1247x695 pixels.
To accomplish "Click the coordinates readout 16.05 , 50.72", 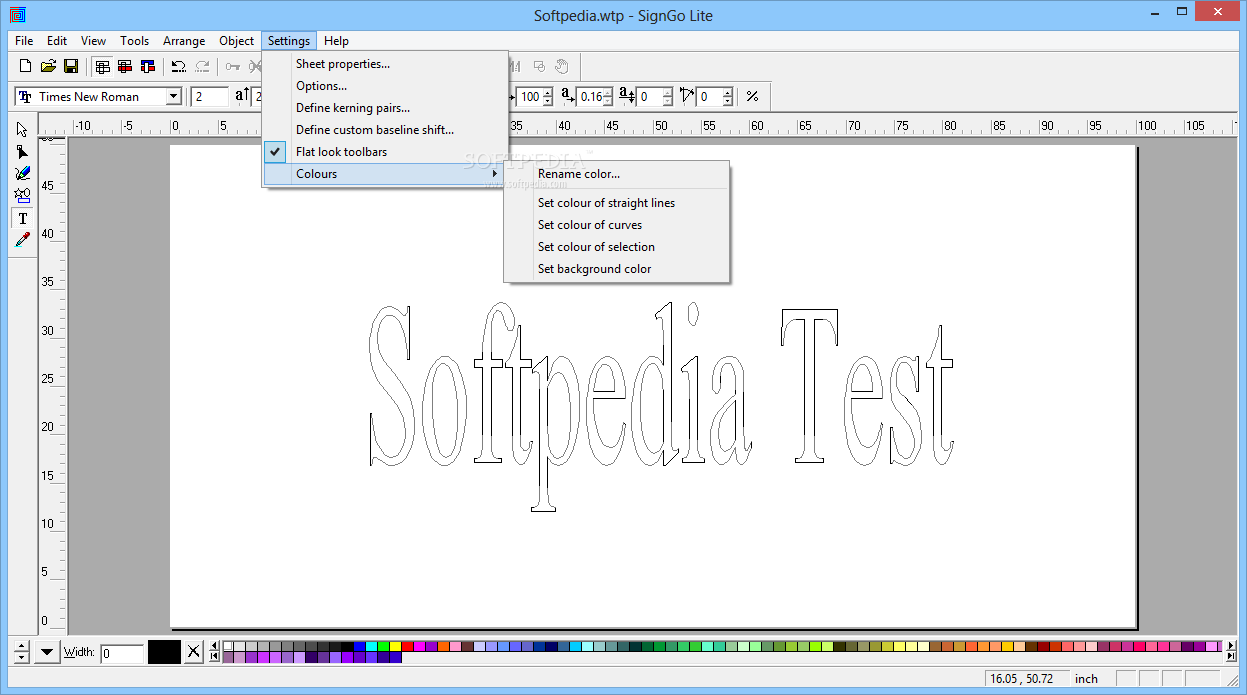I will click(x=1021, y=678).
